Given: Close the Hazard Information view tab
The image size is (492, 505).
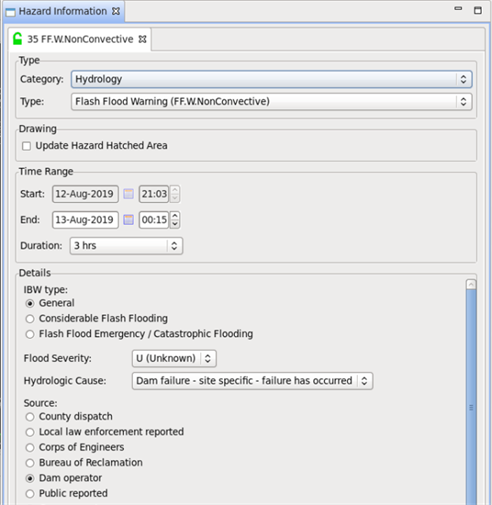Looking at the screenshot, I should tap(116, 11).
